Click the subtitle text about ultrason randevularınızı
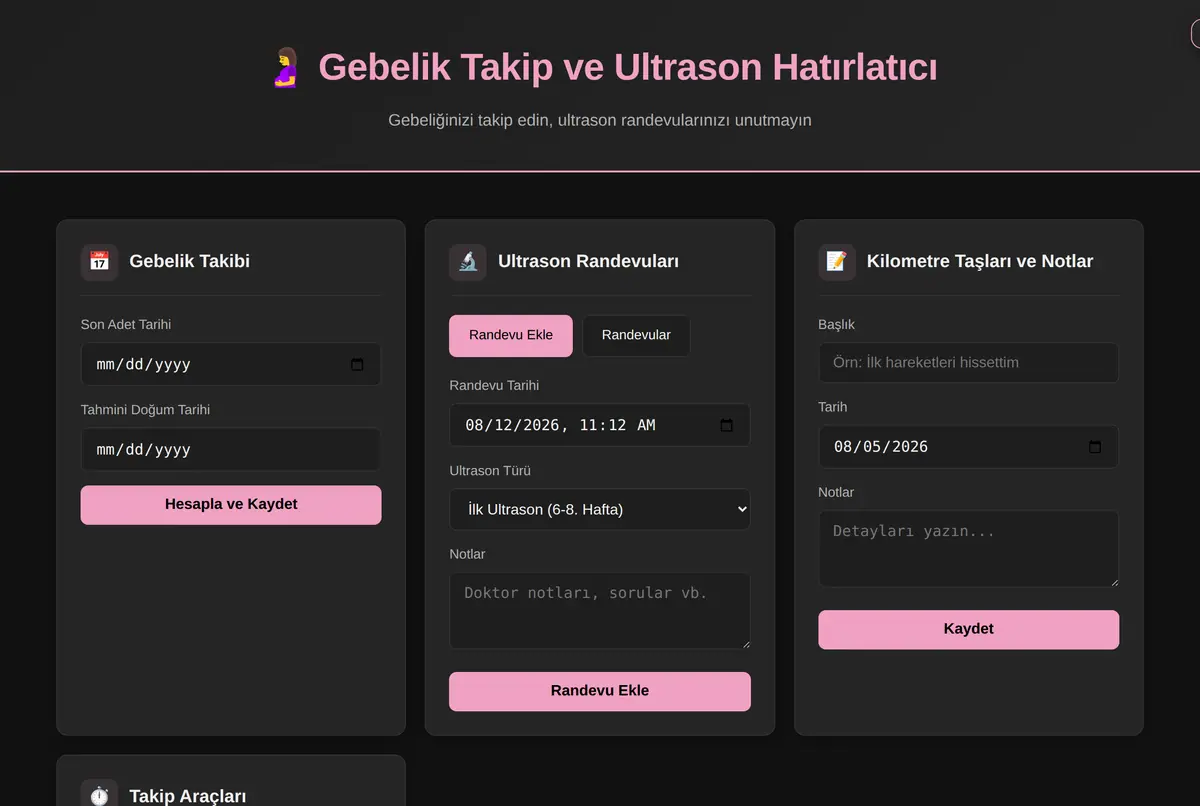The height and width of the screenshot is (806, 1200). [600, 120]
